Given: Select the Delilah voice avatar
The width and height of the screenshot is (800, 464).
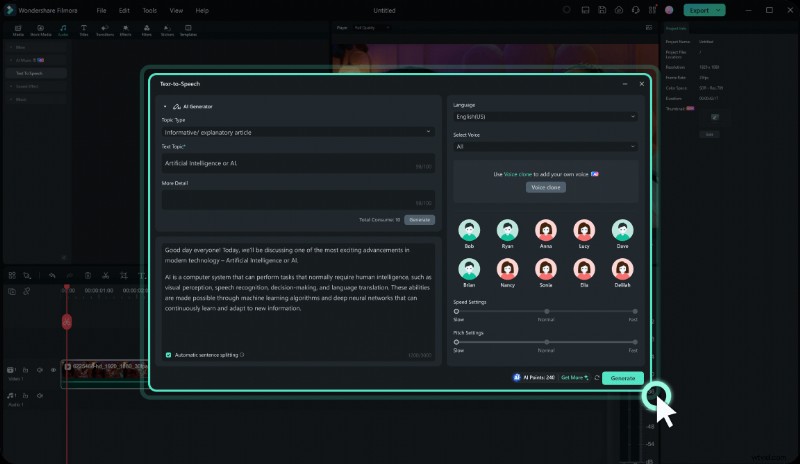Looking at the screenshot, I should coord(622,270).
